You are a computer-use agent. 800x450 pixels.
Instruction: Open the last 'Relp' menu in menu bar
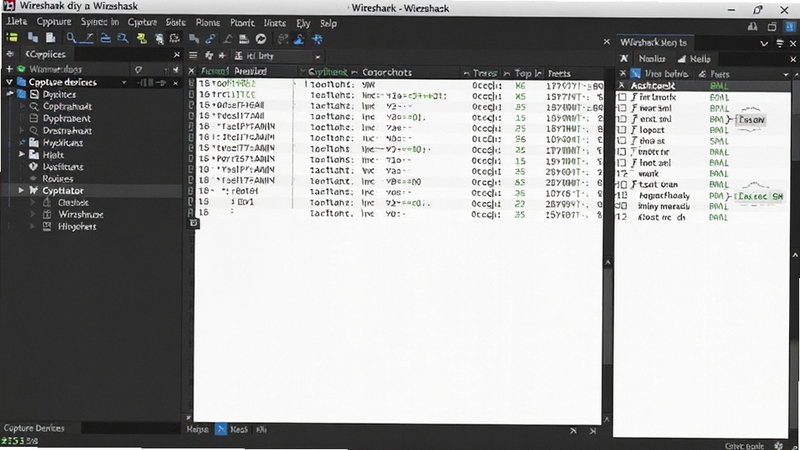(328, 23)
